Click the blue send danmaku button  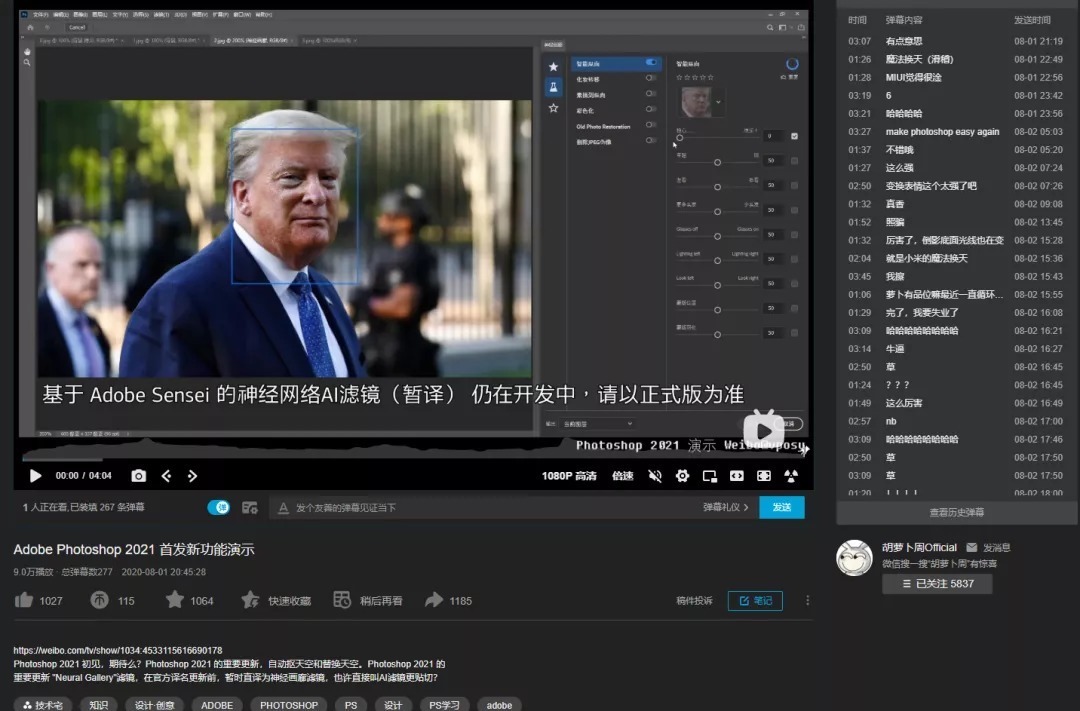(781, 508)
